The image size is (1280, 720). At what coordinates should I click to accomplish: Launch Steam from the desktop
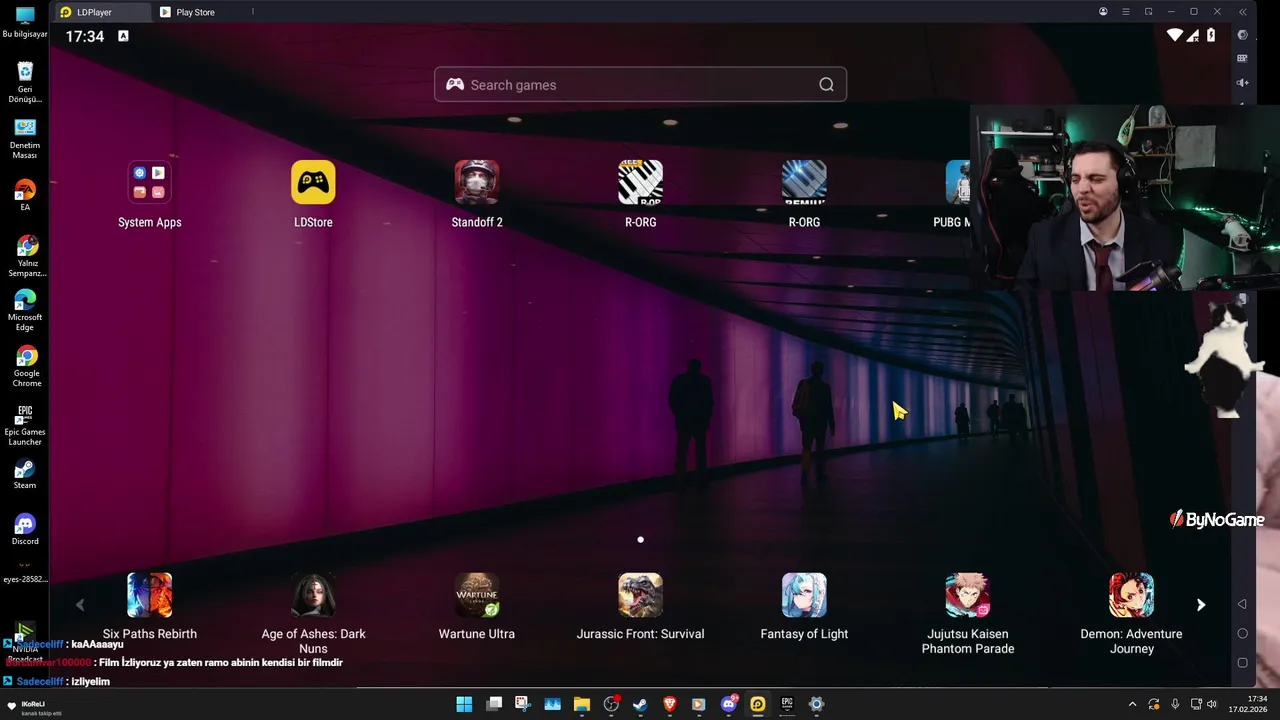25,474
